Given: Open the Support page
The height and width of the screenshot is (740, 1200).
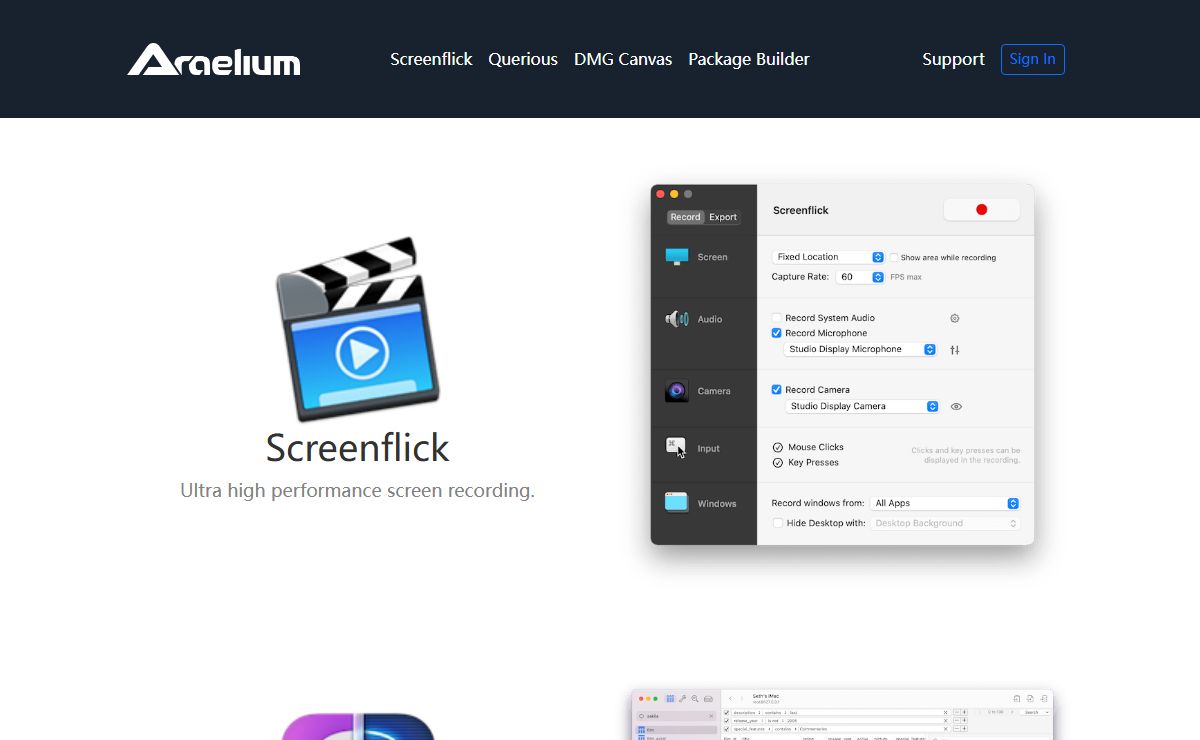Looking at the screenshot, I should click(x=953, y=59).
